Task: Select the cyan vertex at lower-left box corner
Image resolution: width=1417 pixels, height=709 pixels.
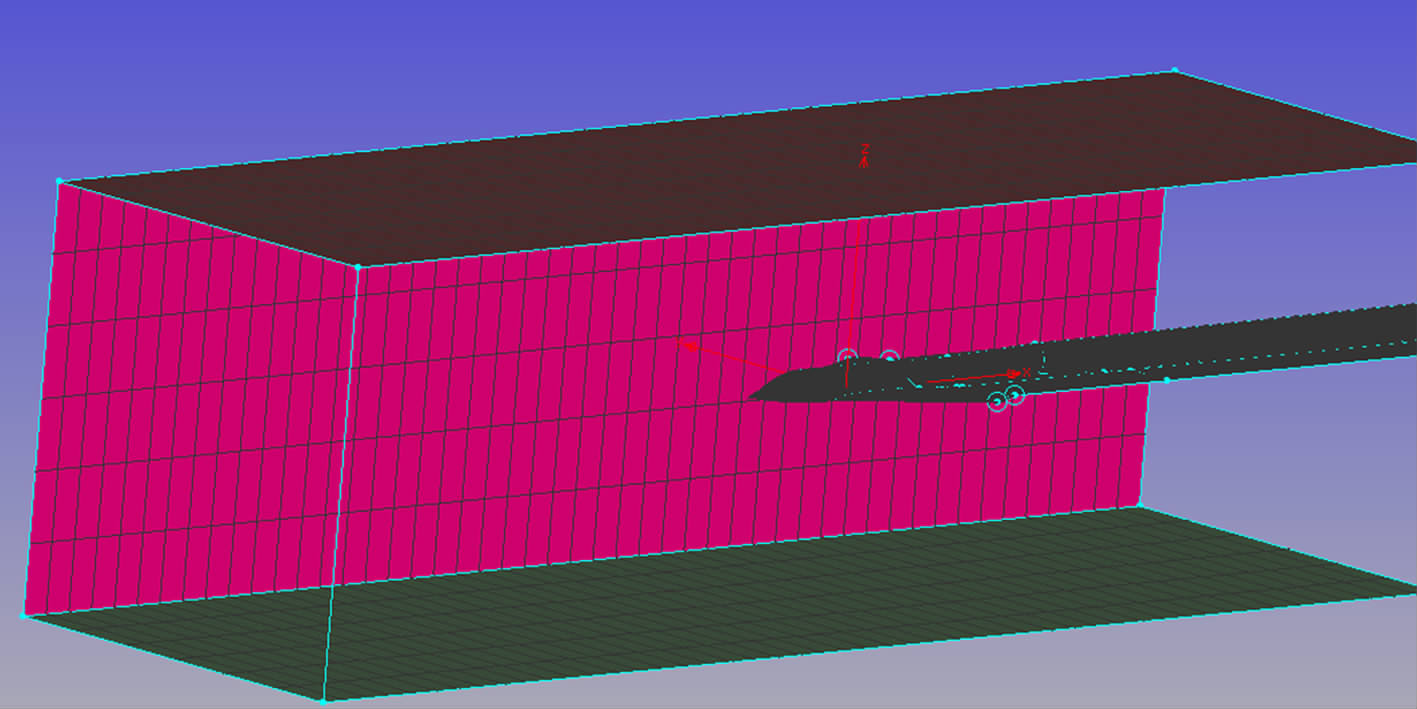Action: (24, 616)
